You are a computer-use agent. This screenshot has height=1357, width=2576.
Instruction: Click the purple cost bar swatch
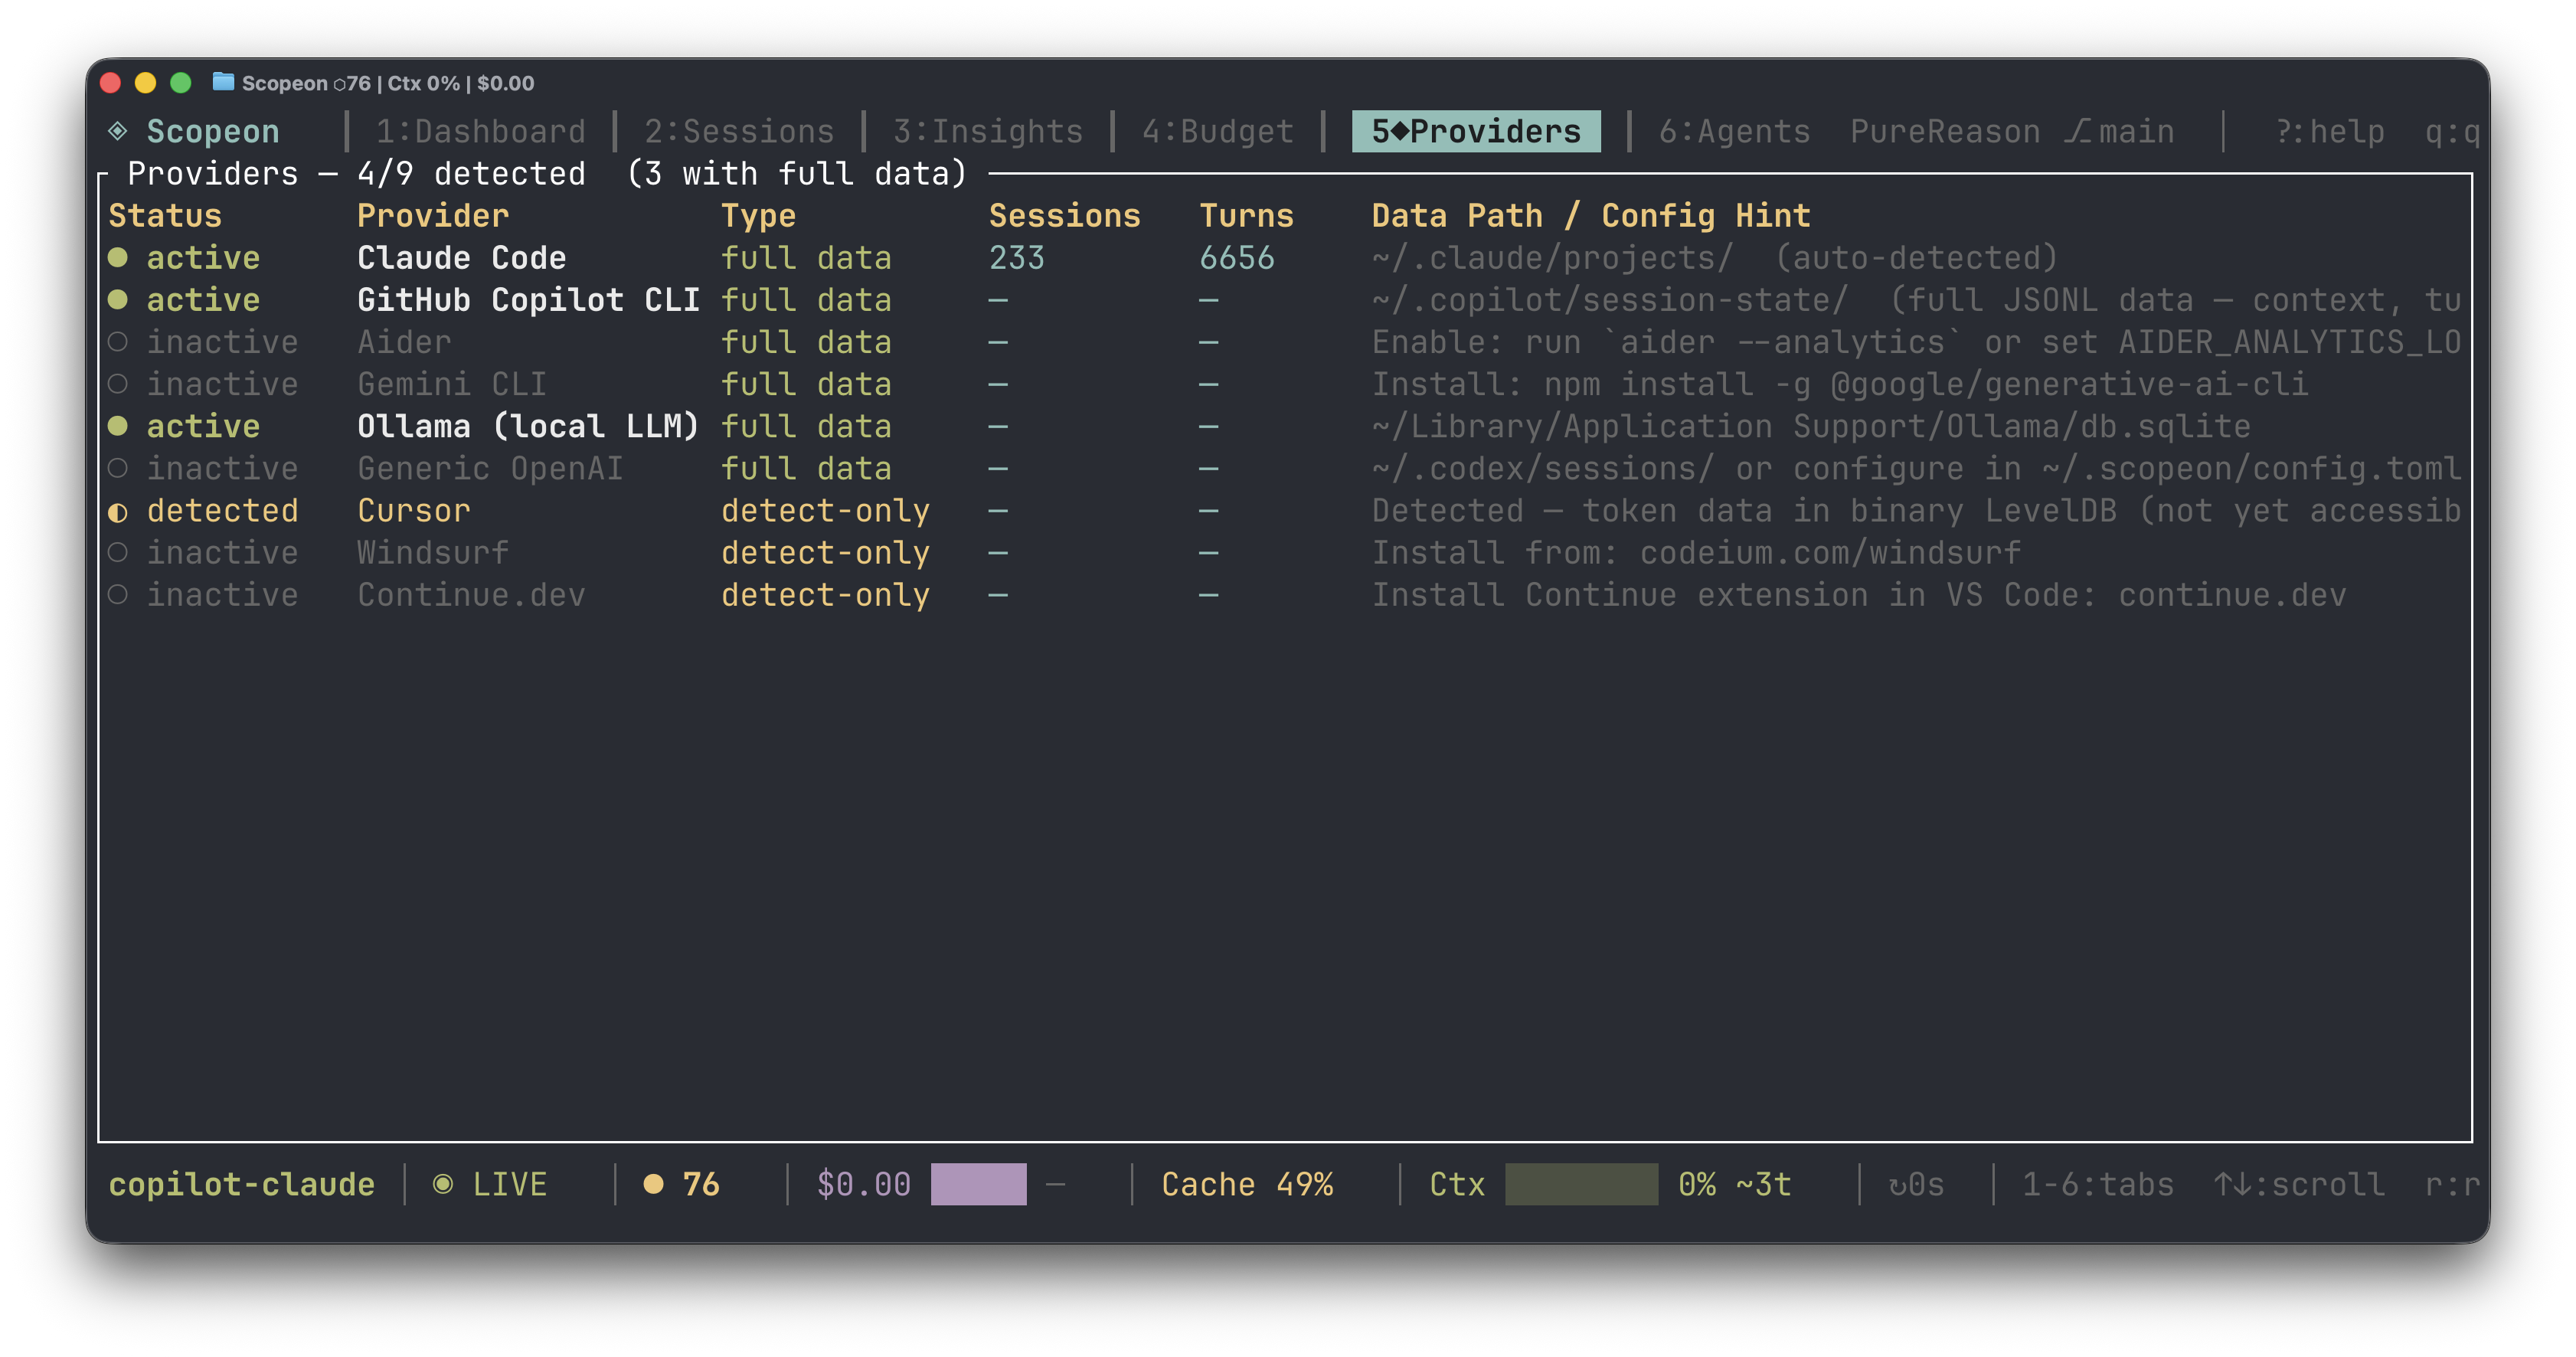(977, 1185)
